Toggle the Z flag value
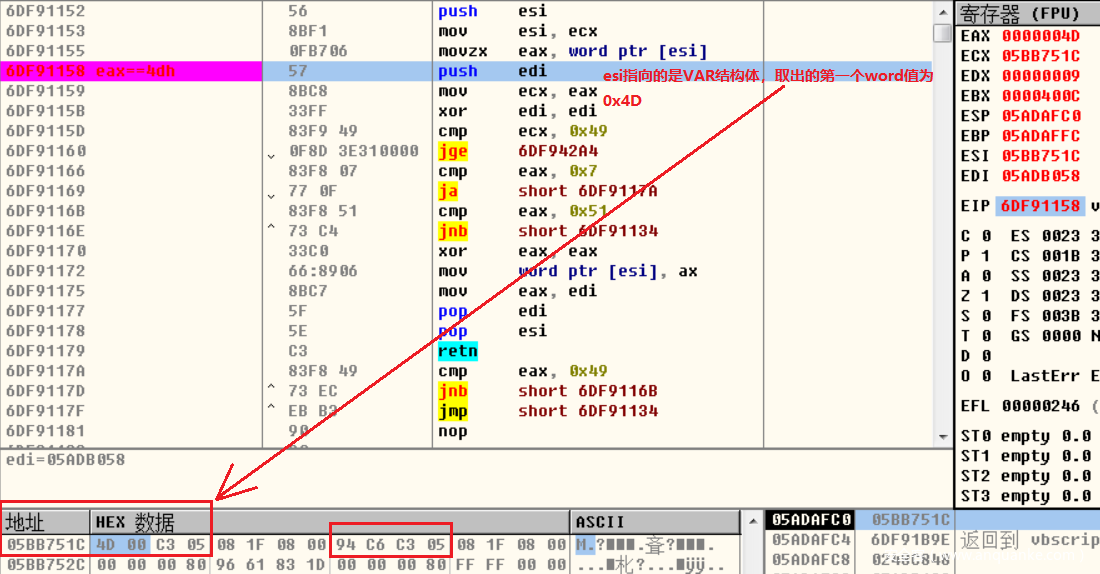Viewport: 1100px width, 574px height. pyautogui.click(x=985, y=296)
